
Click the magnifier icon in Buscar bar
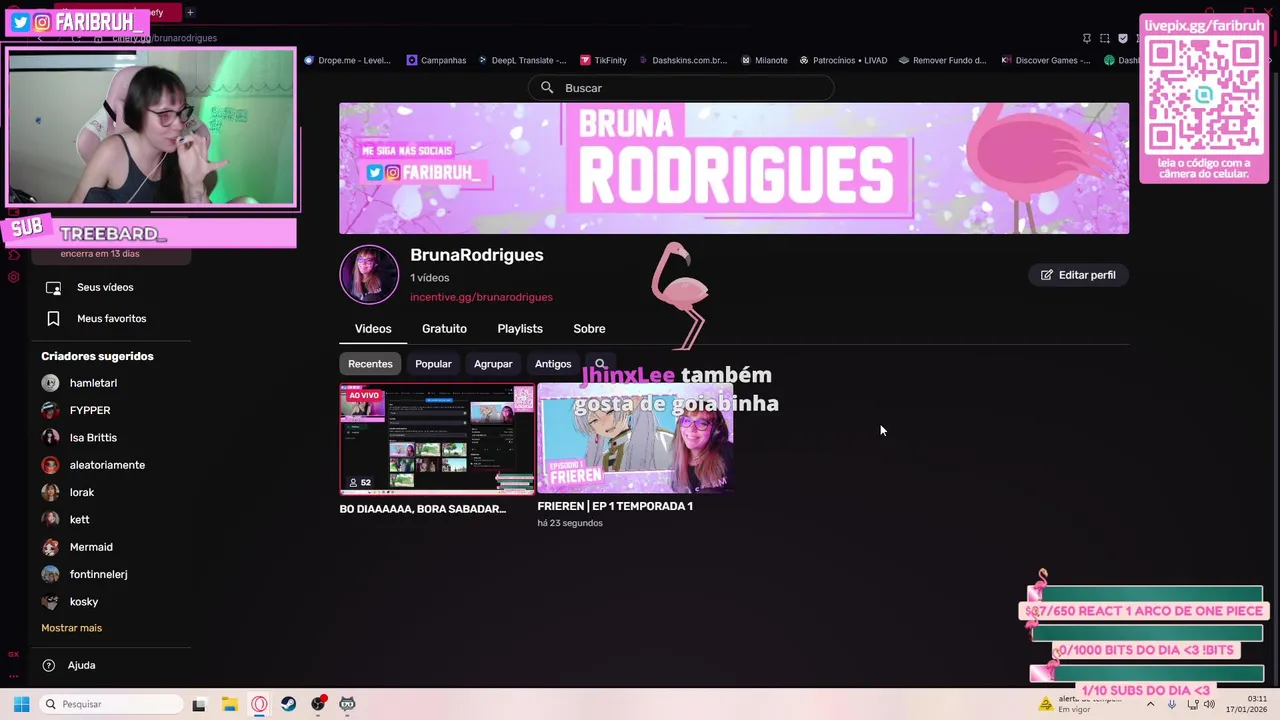547,88
